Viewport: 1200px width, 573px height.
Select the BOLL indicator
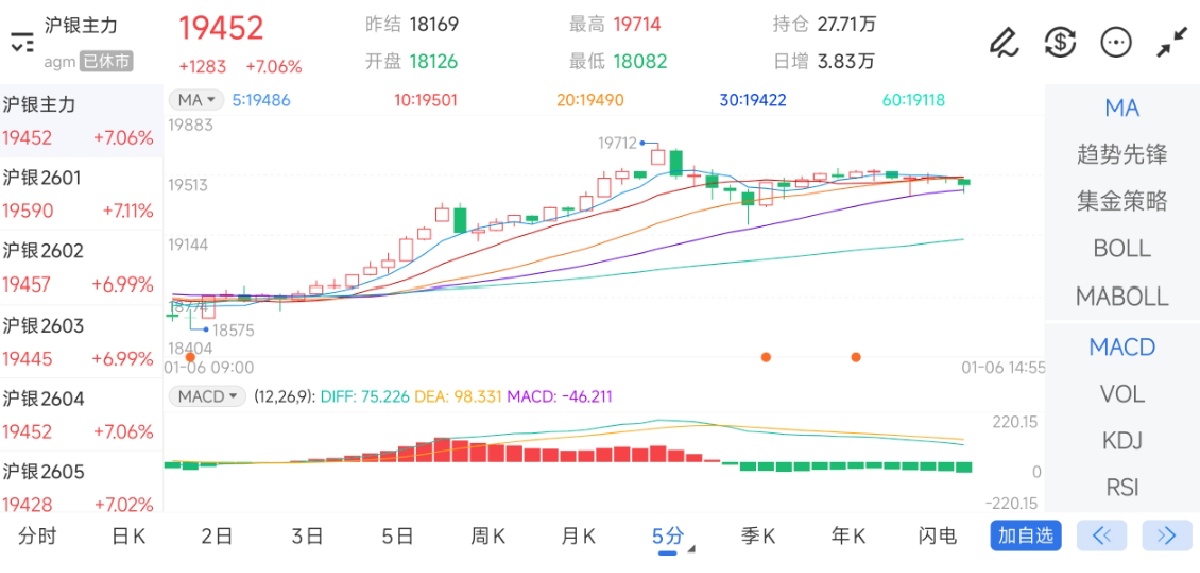click(x=1122, y=248)
